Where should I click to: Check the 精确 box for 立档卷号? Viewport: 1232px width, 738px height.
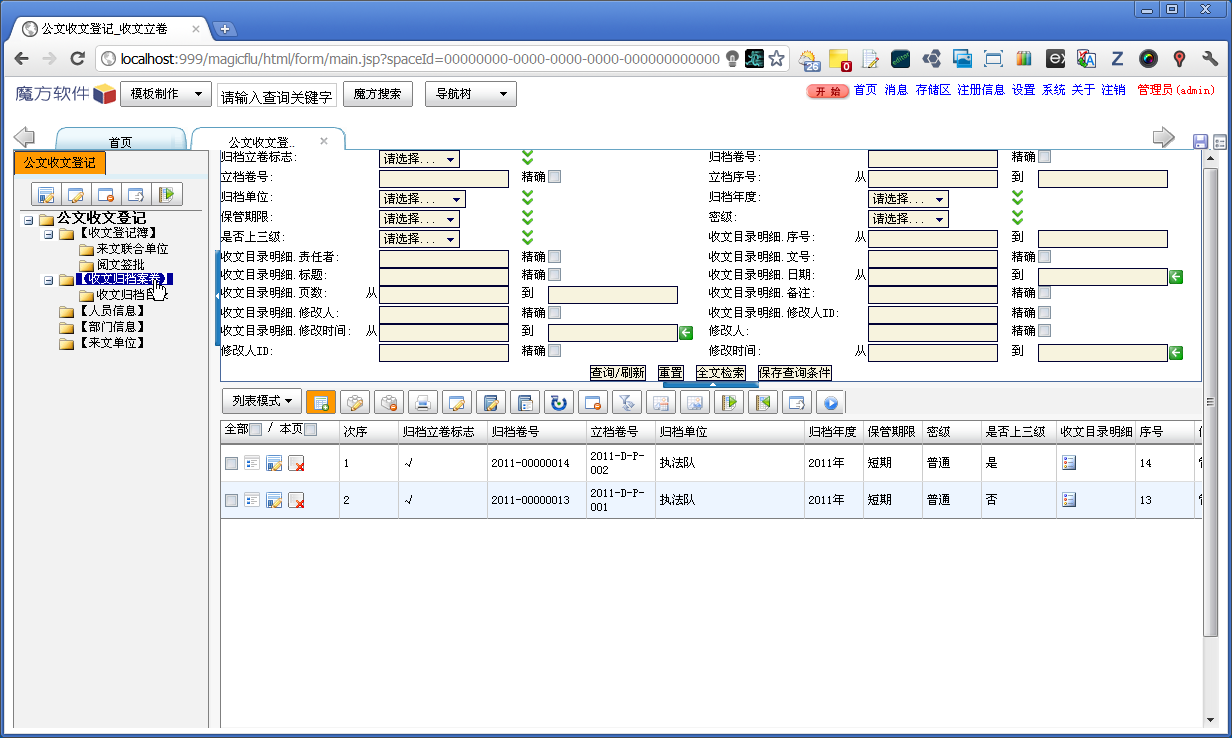click(555, 177)
